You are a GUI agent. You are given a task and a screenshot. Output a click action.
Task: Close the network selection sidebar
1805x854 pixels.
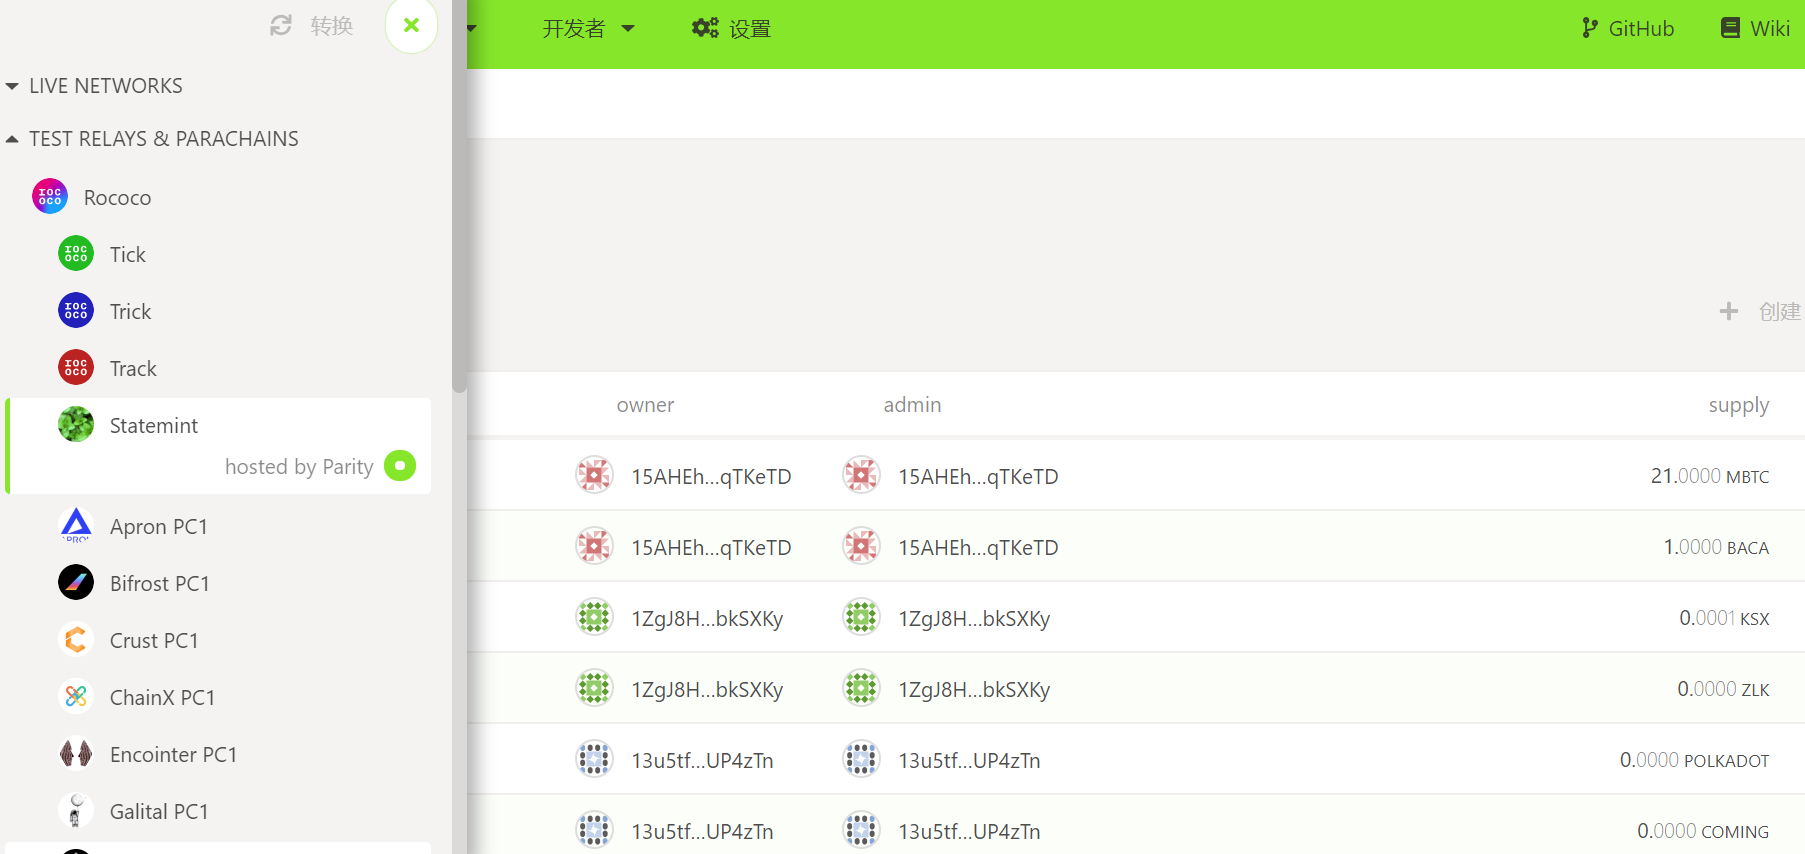pos(411,26)
